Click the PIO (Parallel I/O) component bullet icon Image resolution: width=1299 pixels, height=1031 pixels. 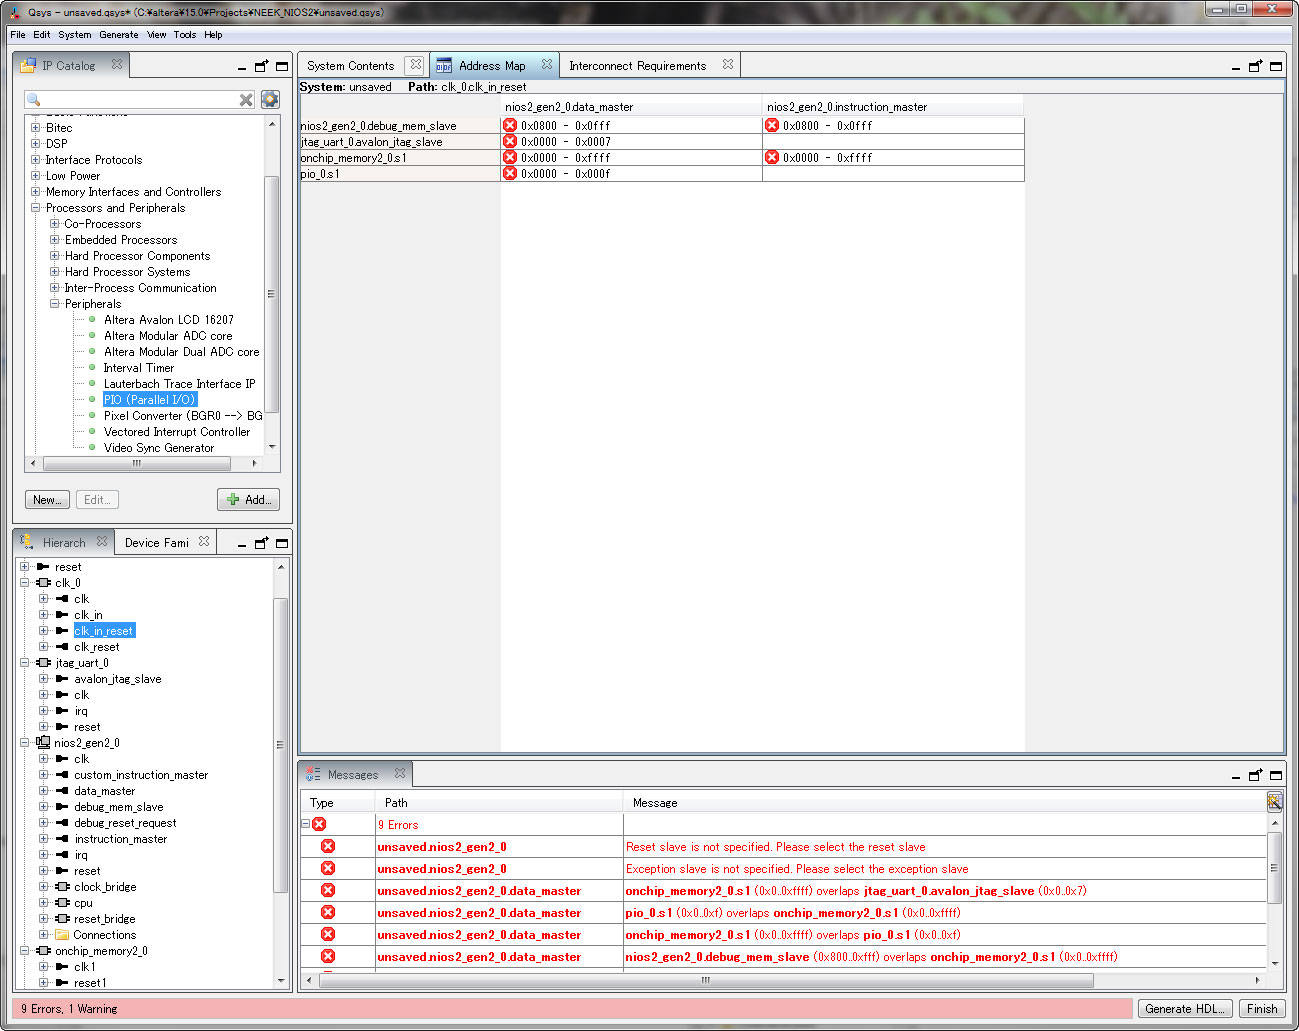pyautogui.click(x=92, y=400)
